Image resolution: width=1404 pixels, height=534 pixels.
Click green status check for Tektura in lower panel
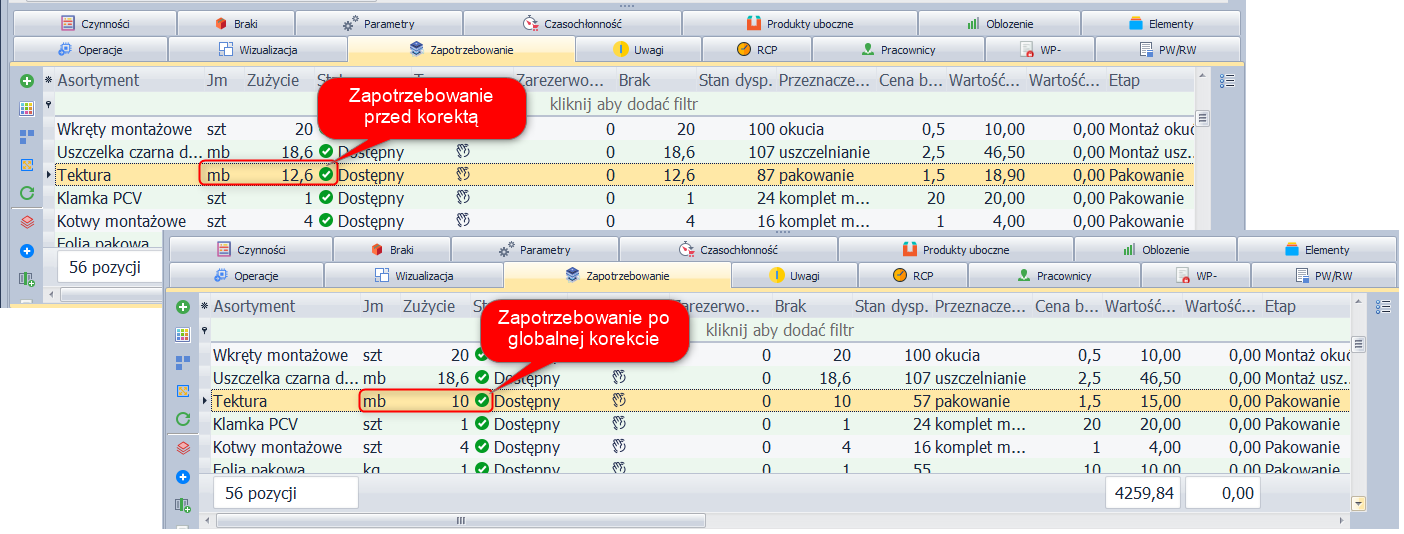(482, 401)
